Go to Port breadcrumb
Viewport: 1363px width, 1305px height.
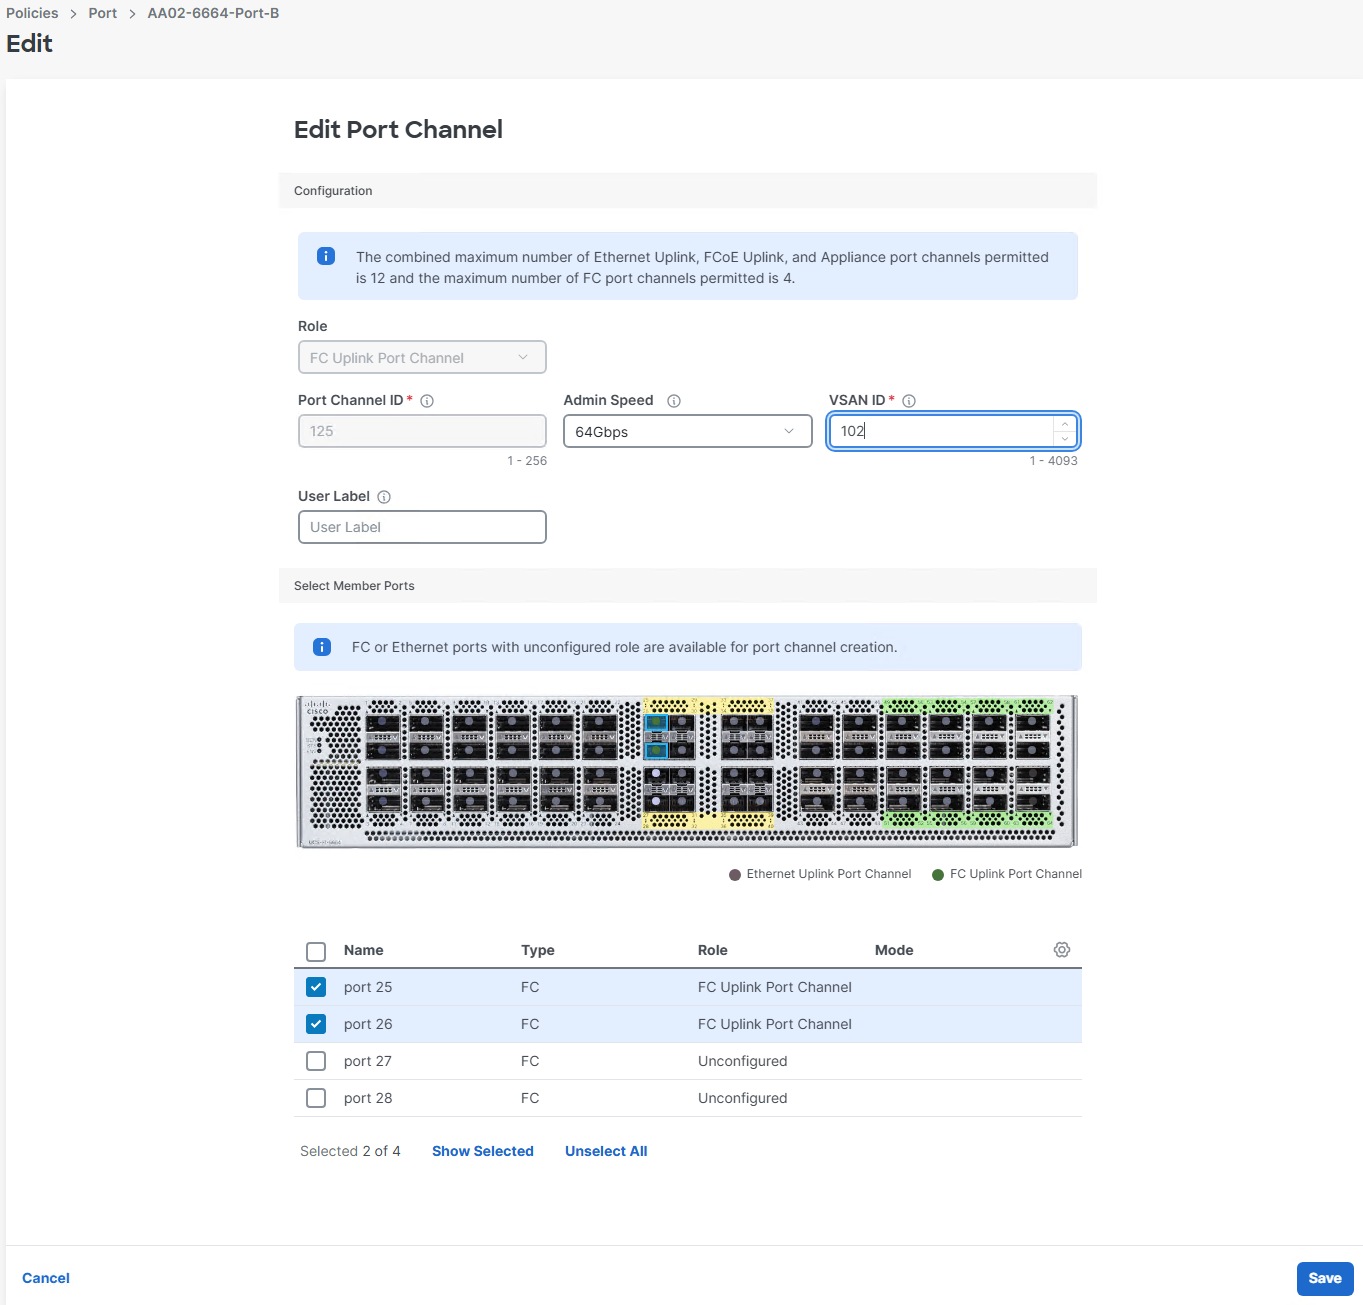(102, 13)
